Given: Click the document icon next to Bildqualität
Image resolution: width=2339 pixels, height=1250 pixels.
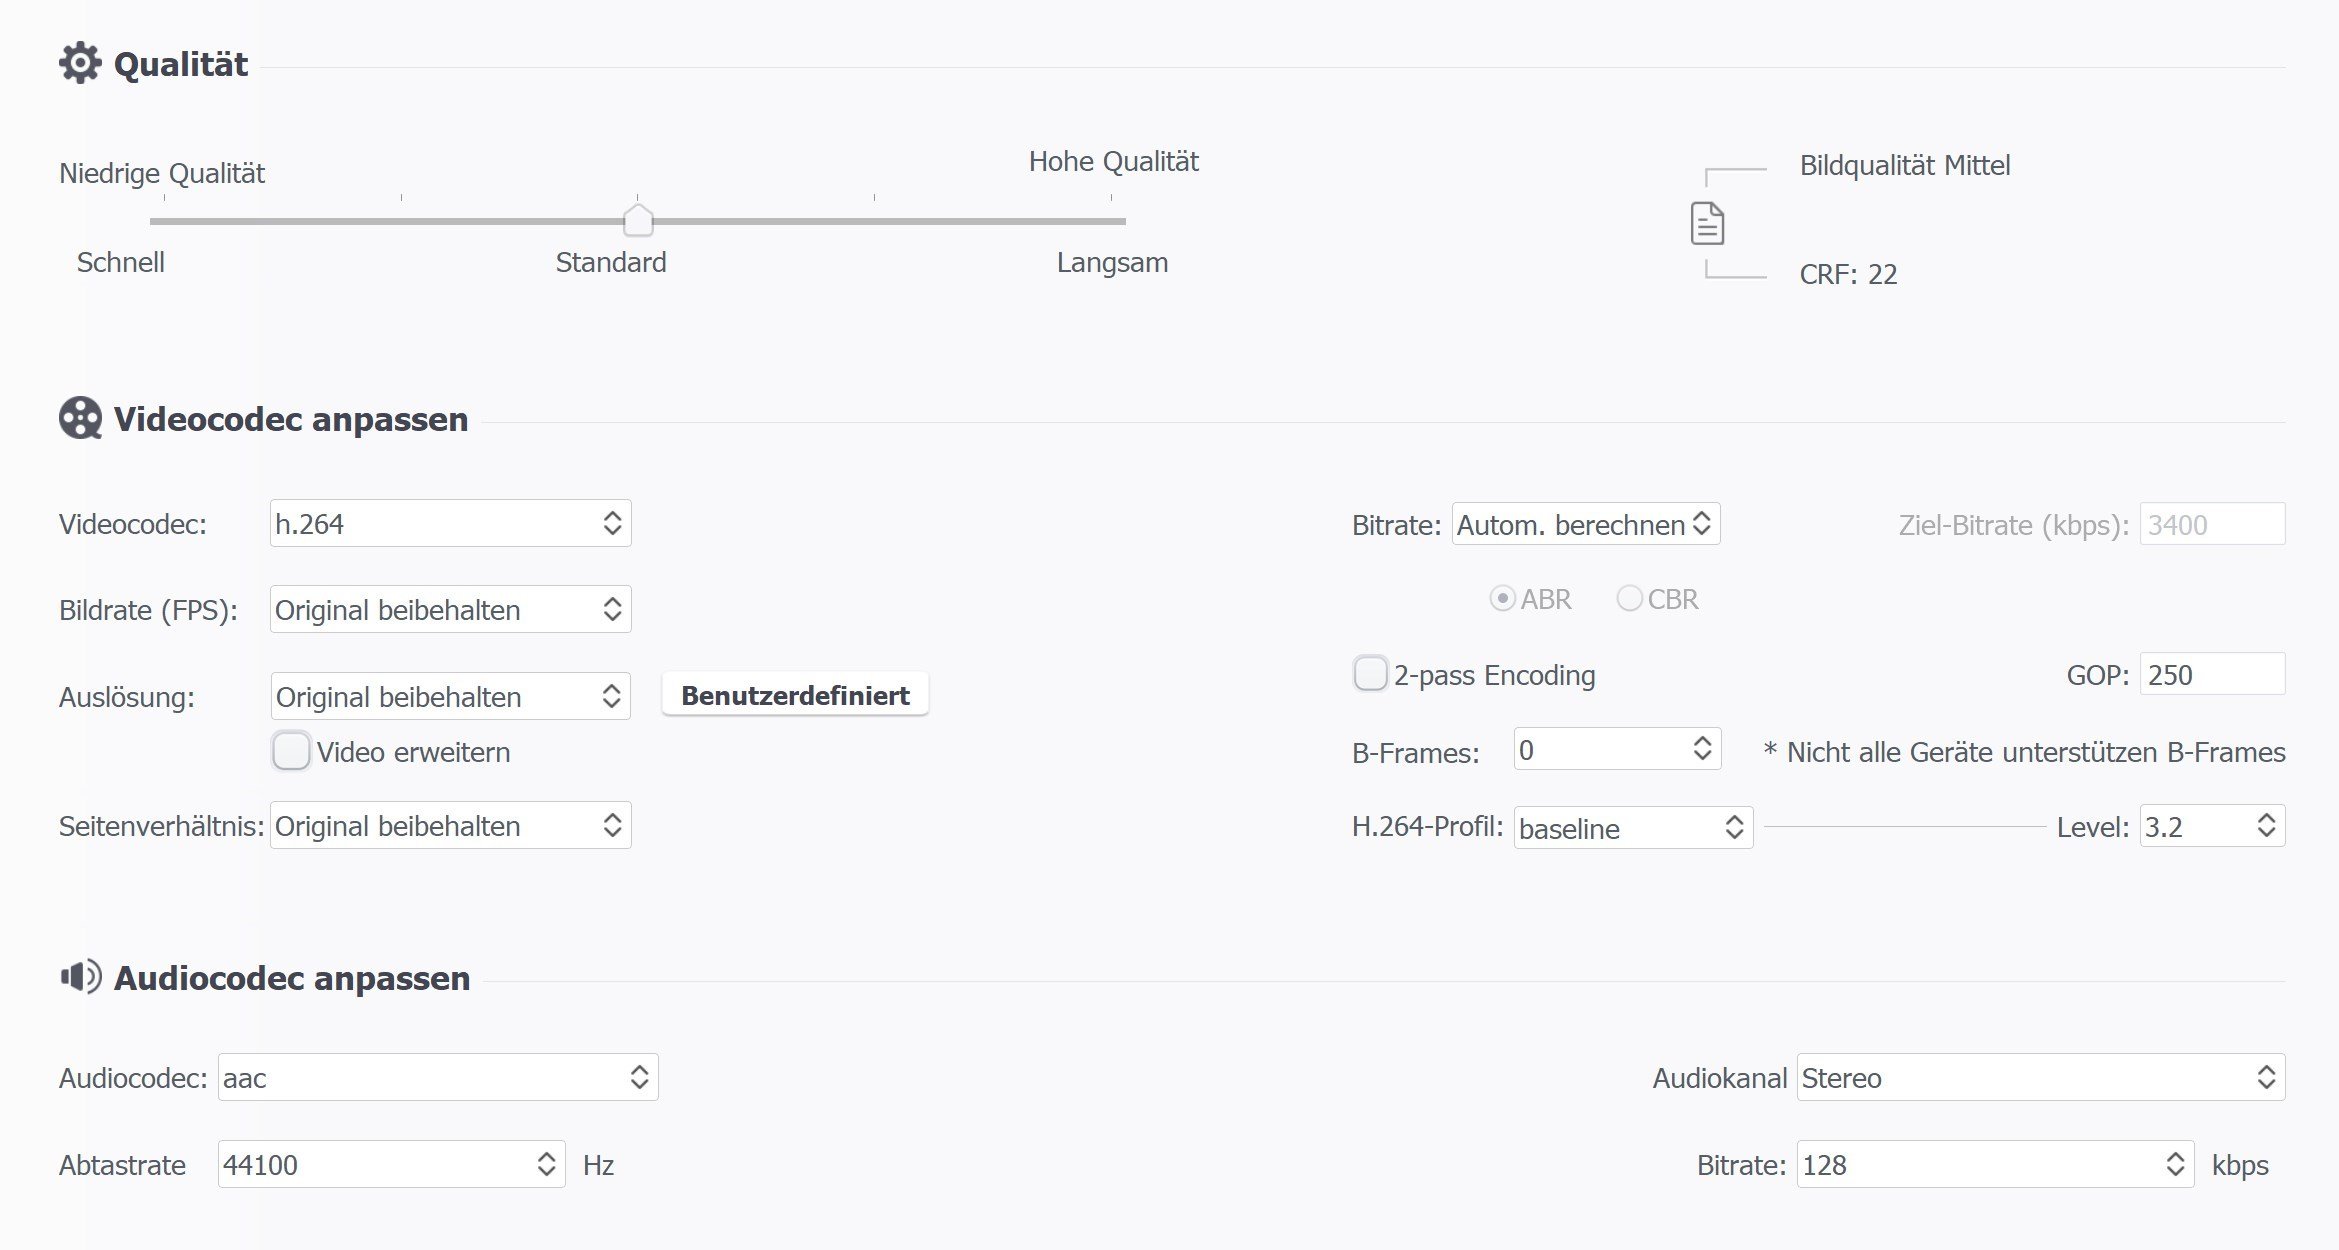Looking at the screenshot, I should click(1707, 223).
